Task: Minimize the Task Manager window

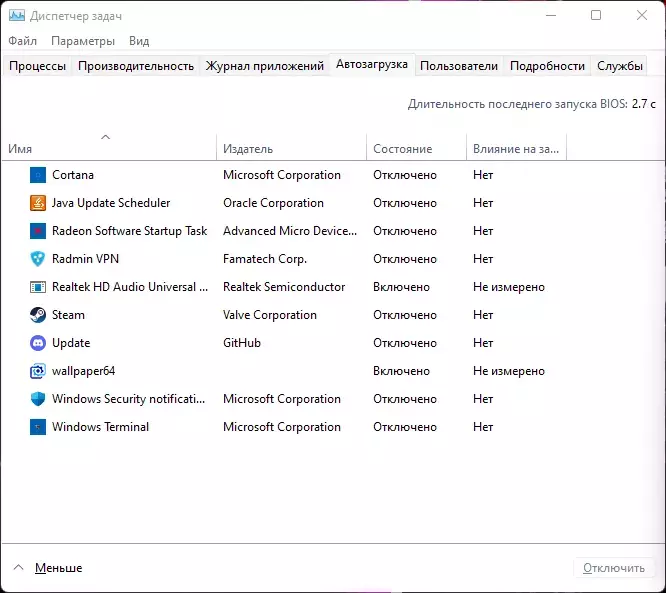Action: click(x=551, y=15)
